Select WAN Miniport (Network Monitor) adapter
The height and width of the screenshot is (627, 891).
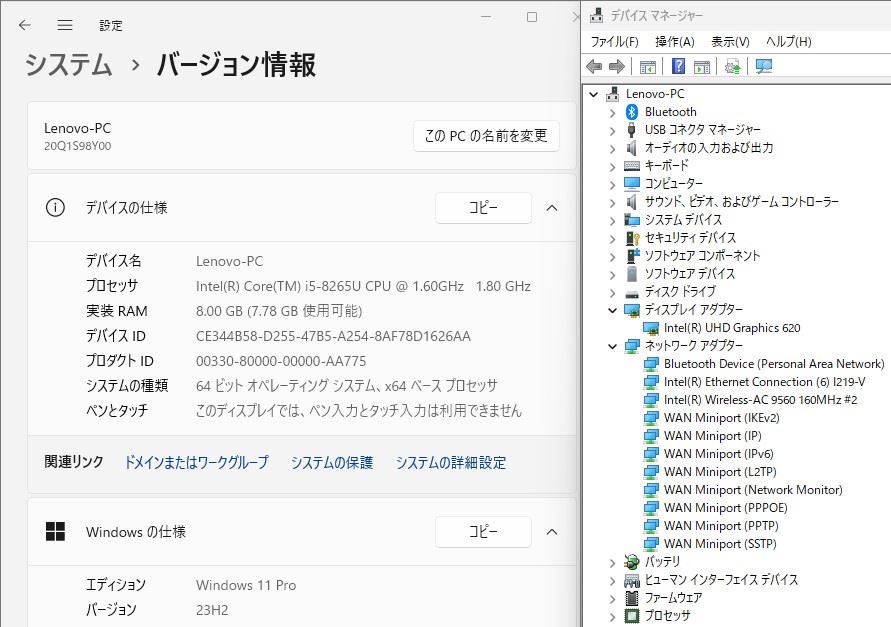pos(753,490)
